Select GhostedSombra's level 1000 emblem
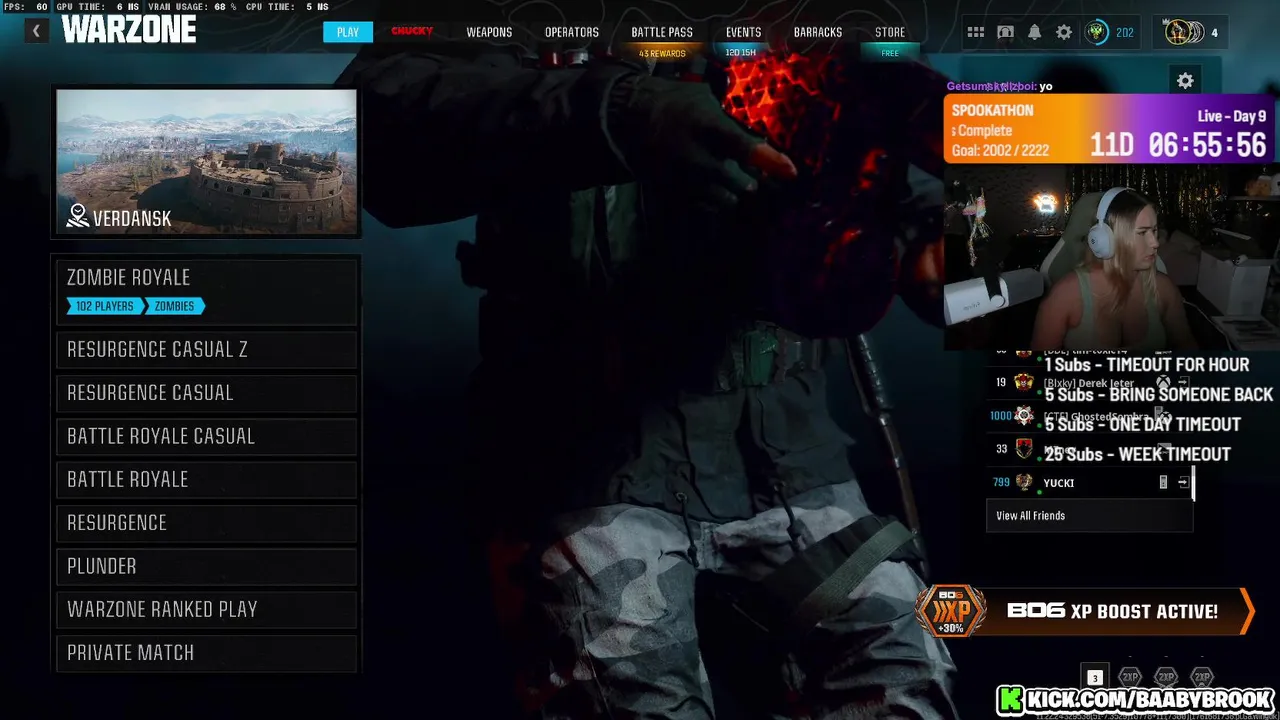 [1024, 416]
